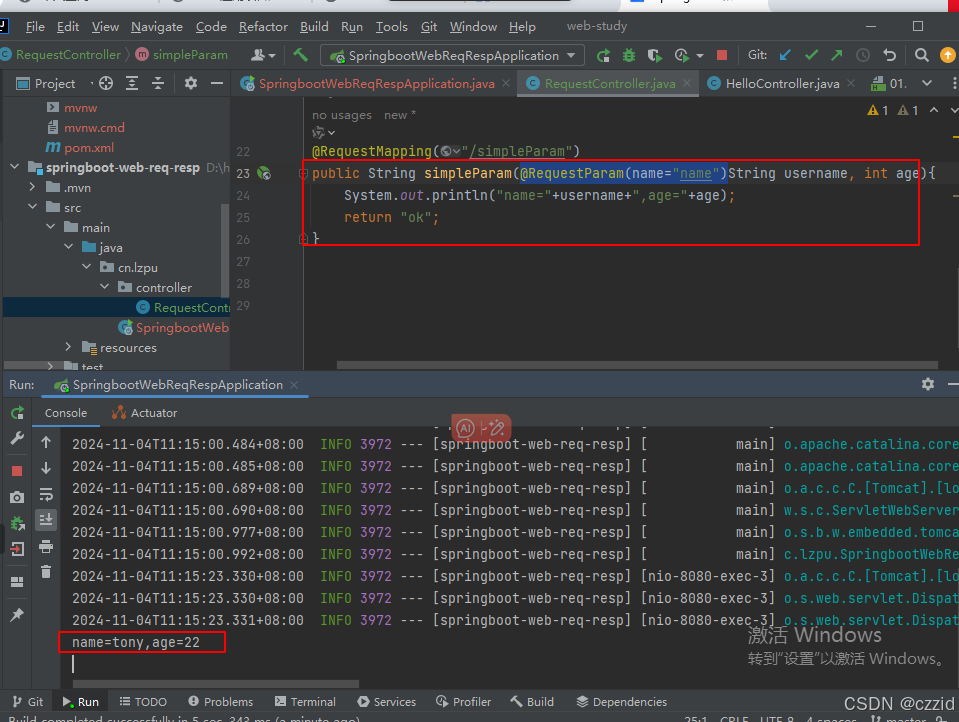Viewport: 959px width, 722px height.
Task: Collapse the controller package
Action: tap(105, 287)
